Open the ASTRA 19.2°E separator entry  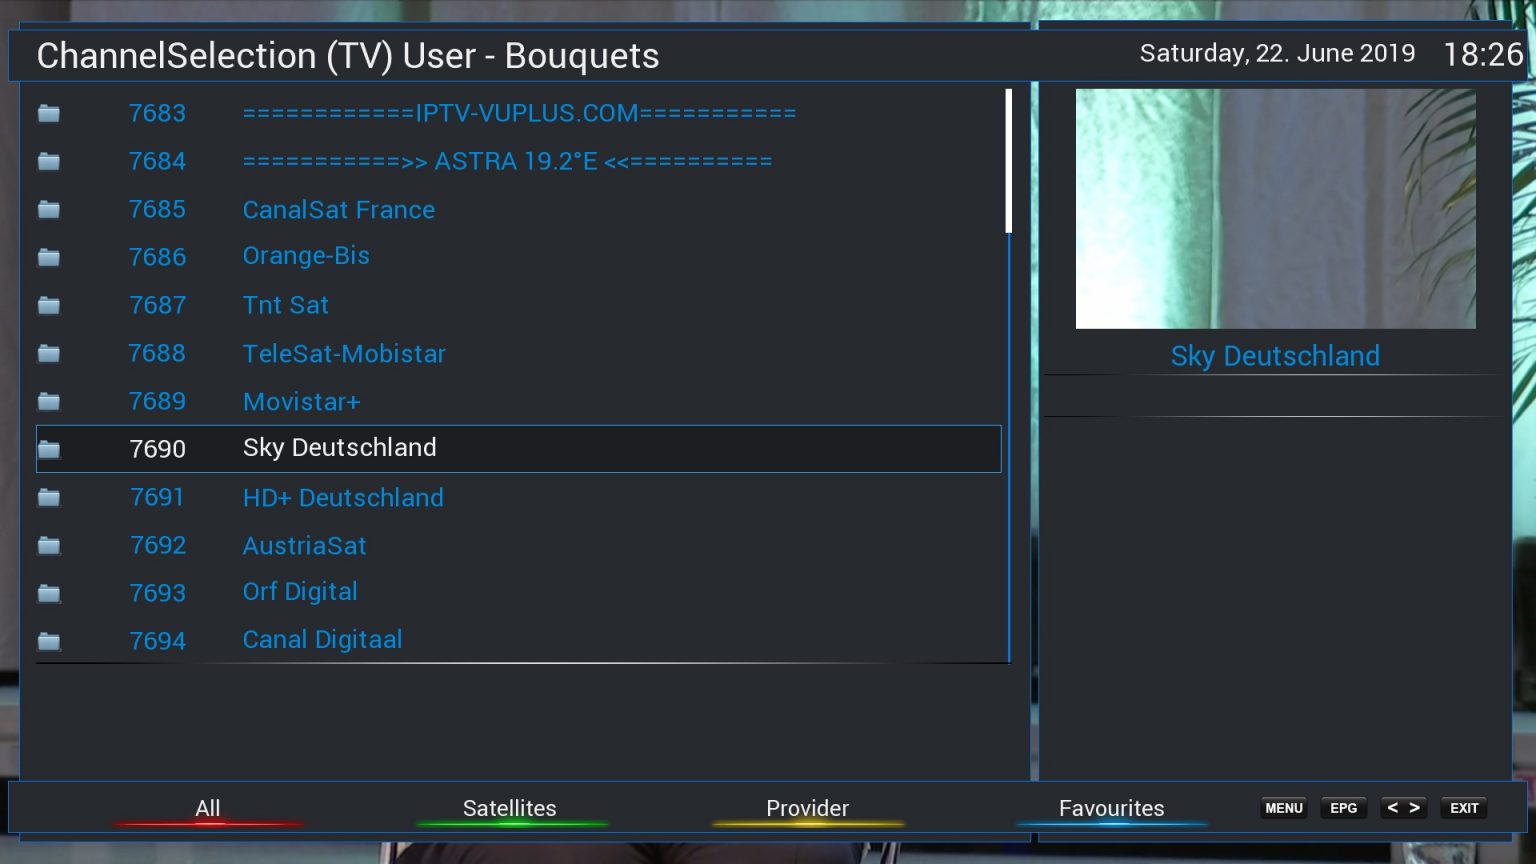point(518,161)
